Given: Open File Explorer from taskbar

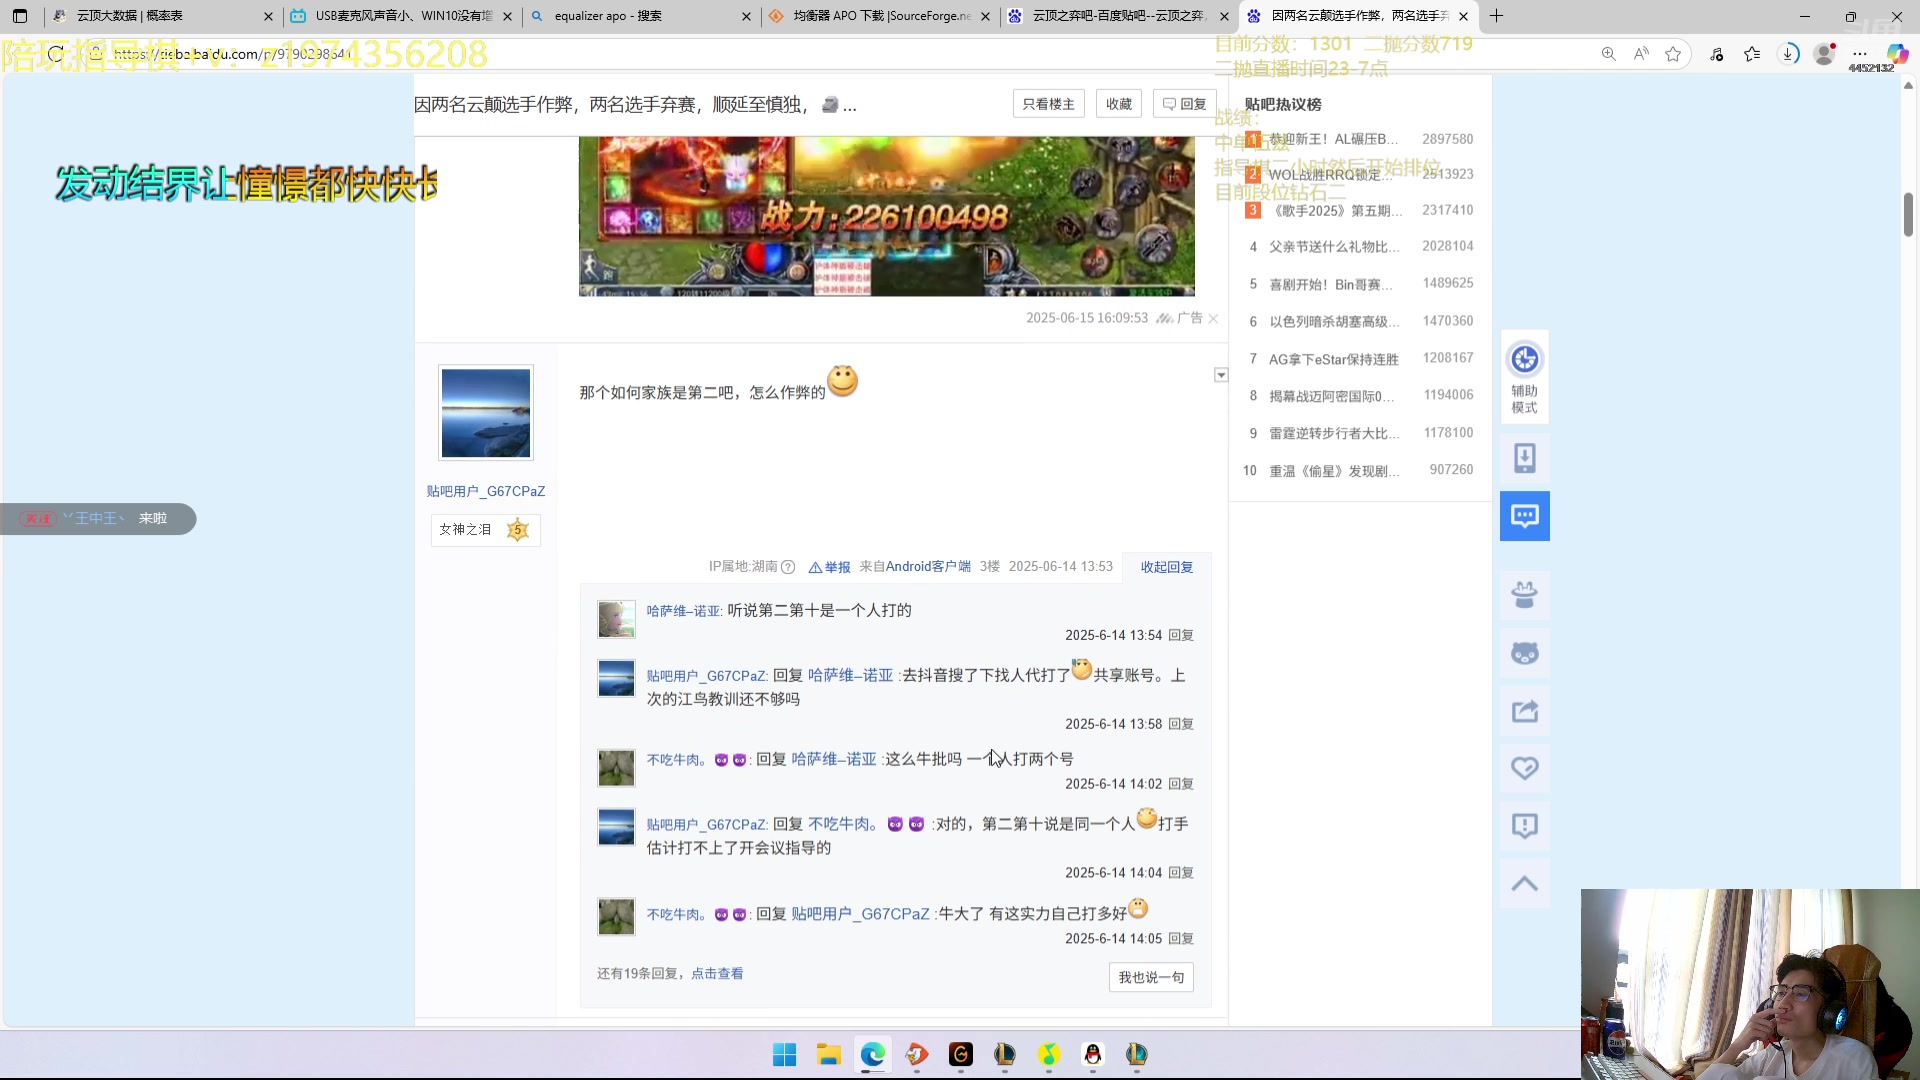Looking at the screenshot, I should pos(829,1054).
